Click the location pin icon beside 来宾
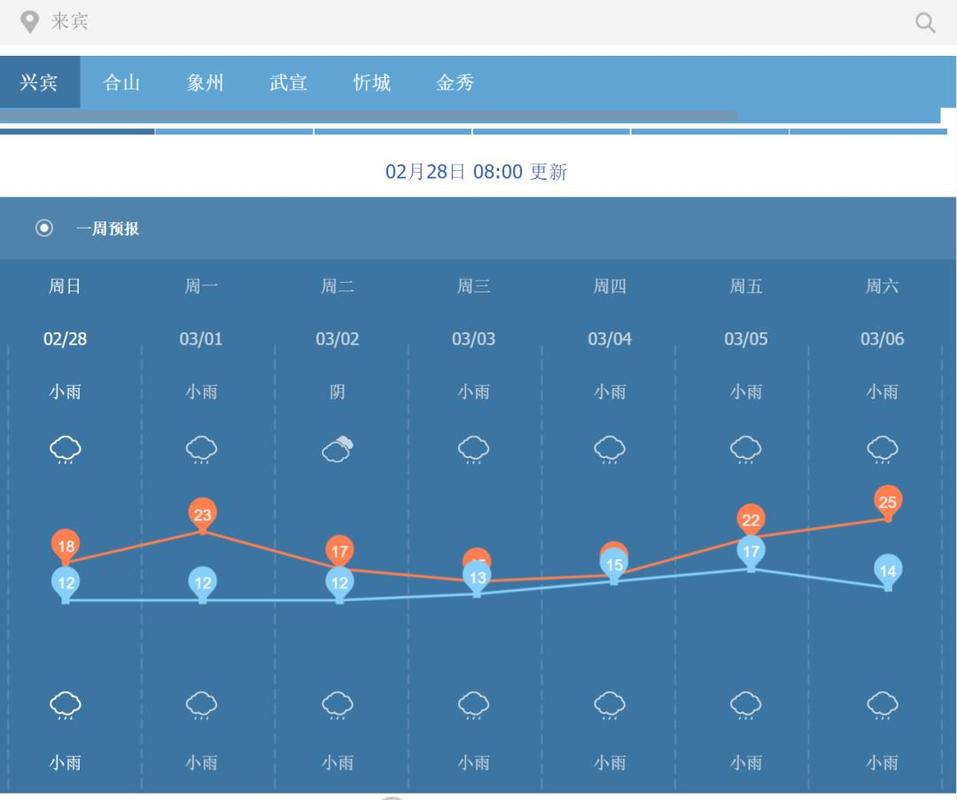Image resolution: width=957 pixels, height=800 pixels. (29, 22)
